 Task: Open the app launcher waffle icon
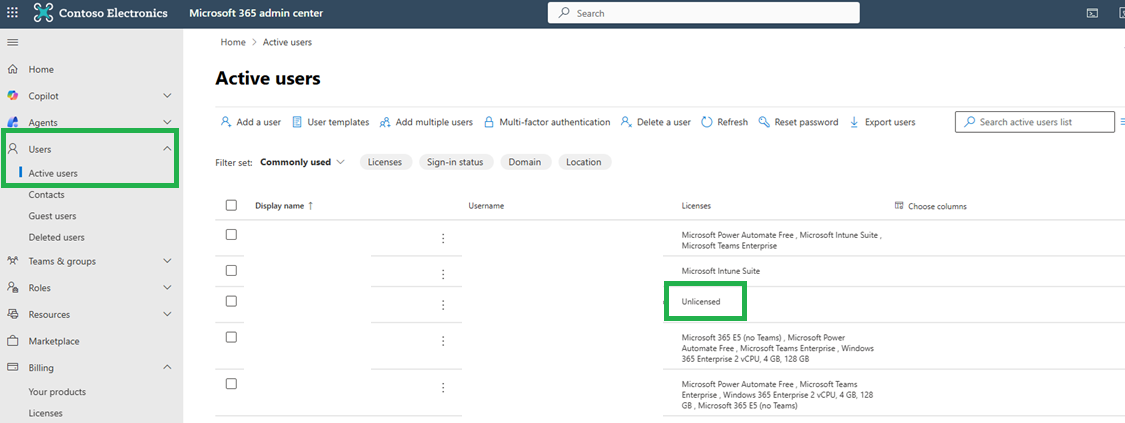(x=12, y=13)
